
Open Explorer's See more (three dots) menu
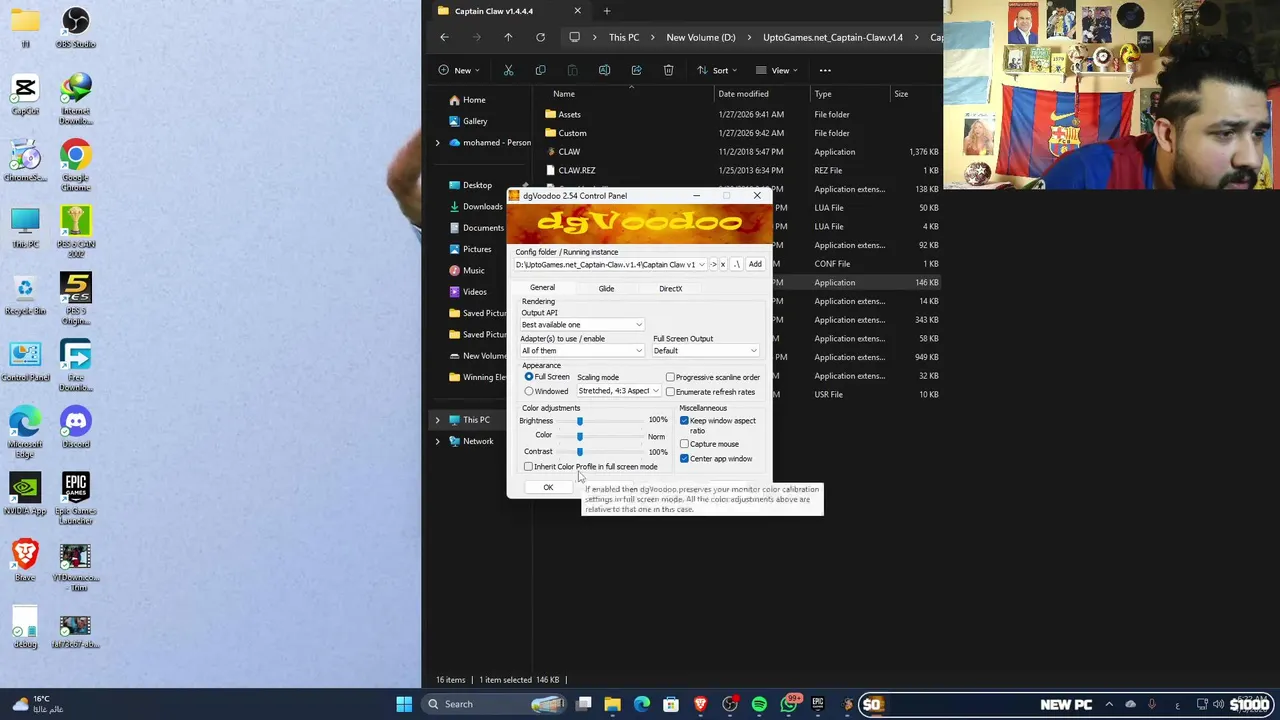point(825,70)
